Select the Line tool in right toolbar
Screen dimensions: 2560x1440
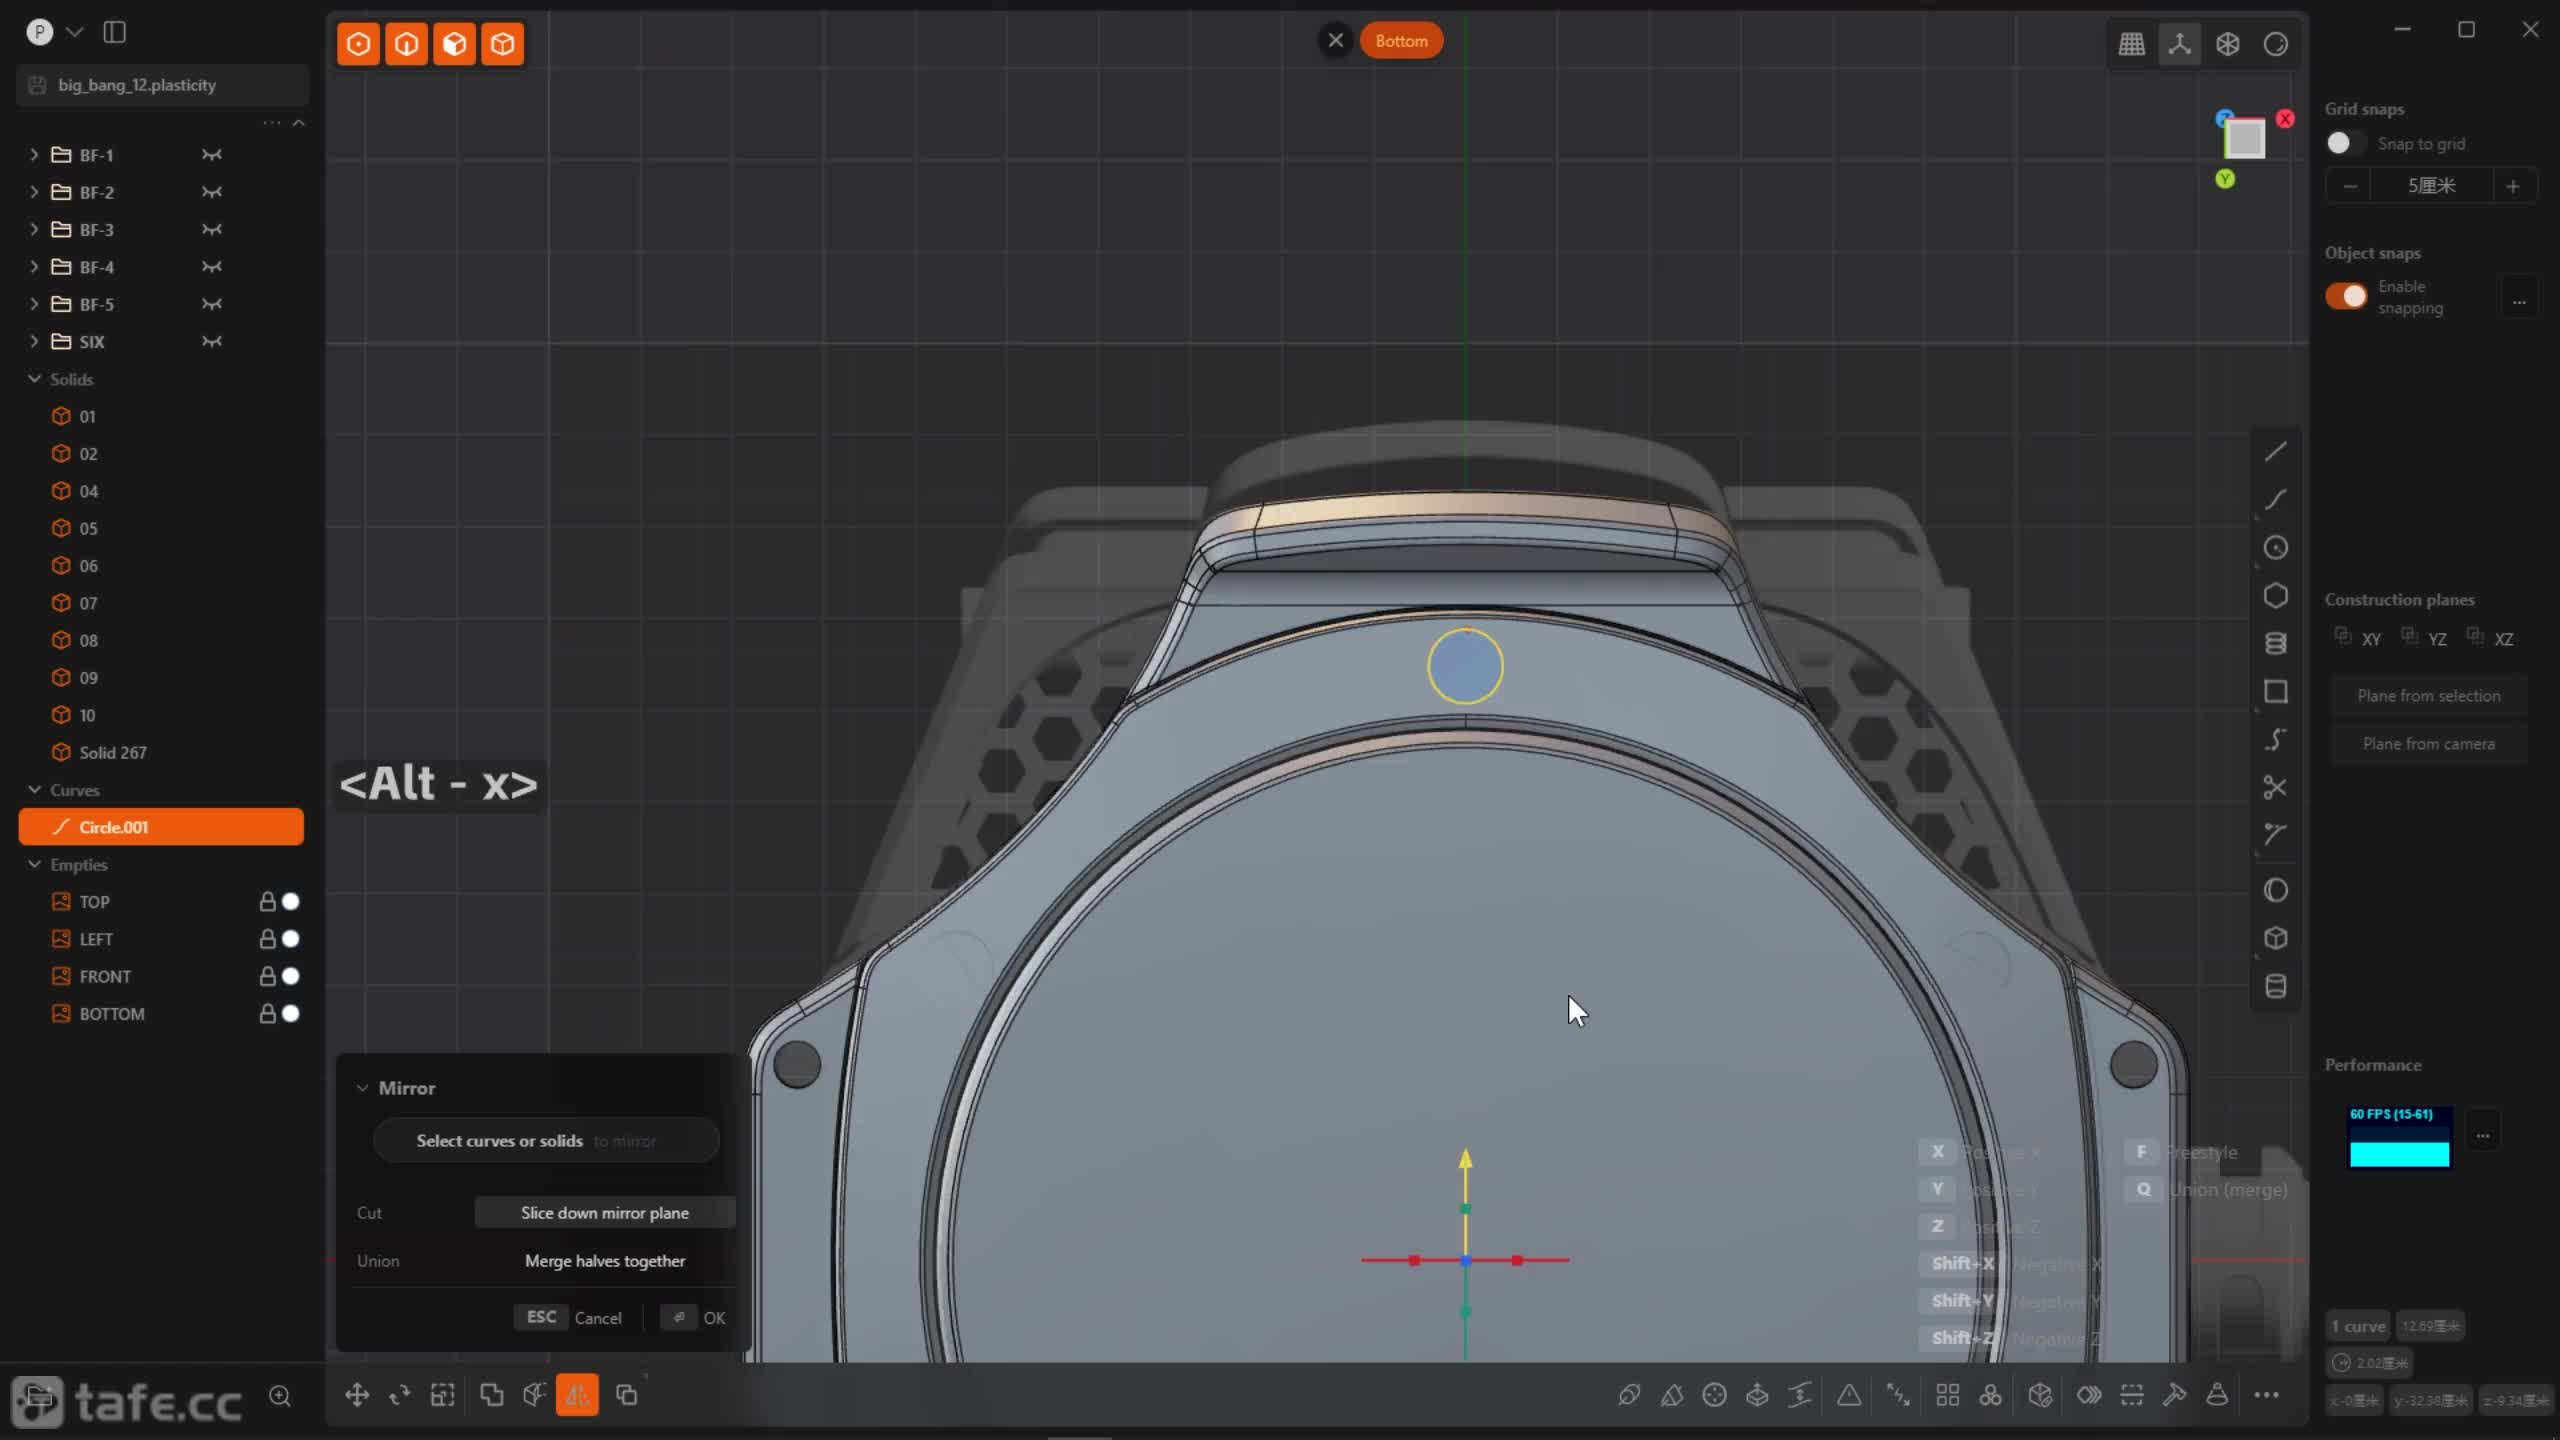2275,452
